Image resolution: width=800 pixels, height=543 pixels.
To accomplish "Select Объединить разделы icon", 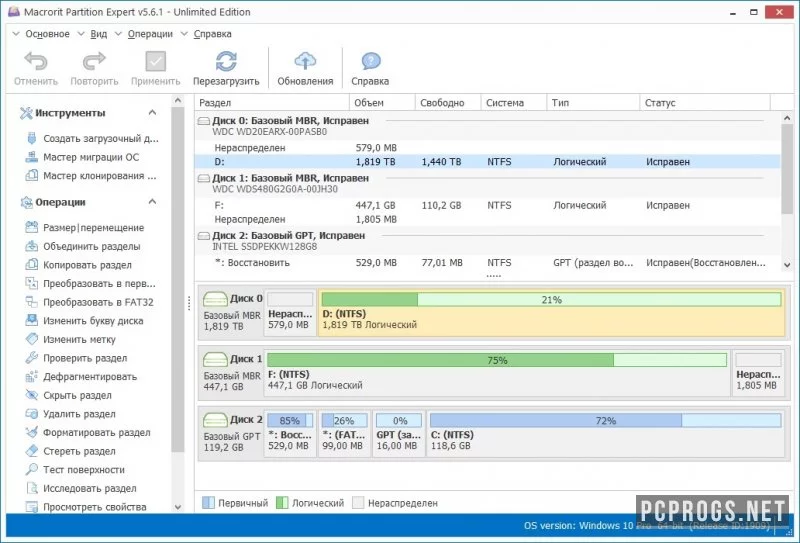I will pyautogui.click(x=32, y=246).
